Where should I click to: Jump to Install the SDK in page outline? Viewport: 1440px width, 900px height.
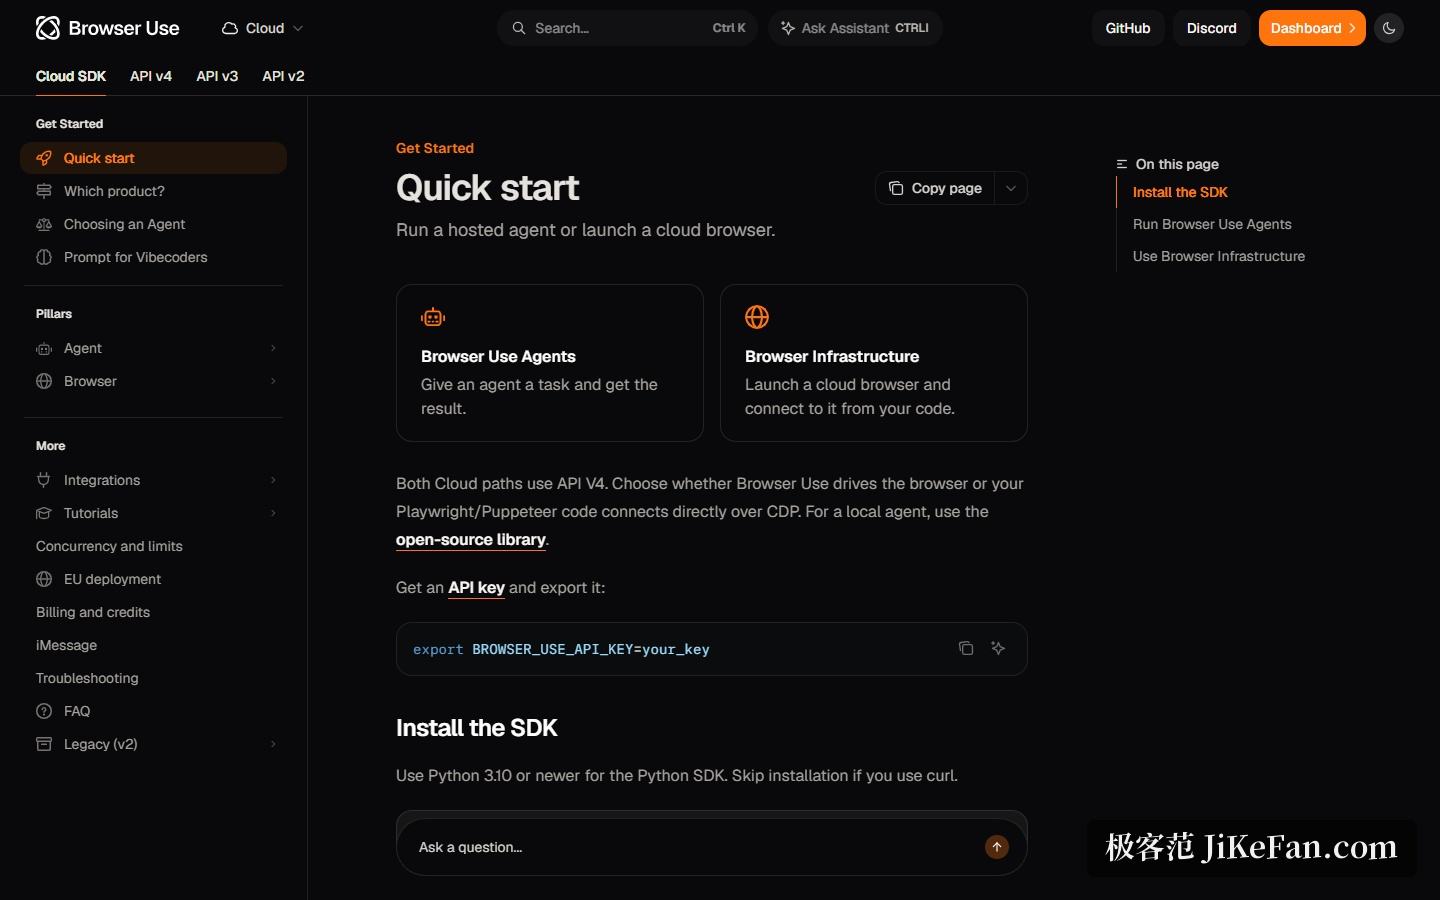pos(1180,192)
